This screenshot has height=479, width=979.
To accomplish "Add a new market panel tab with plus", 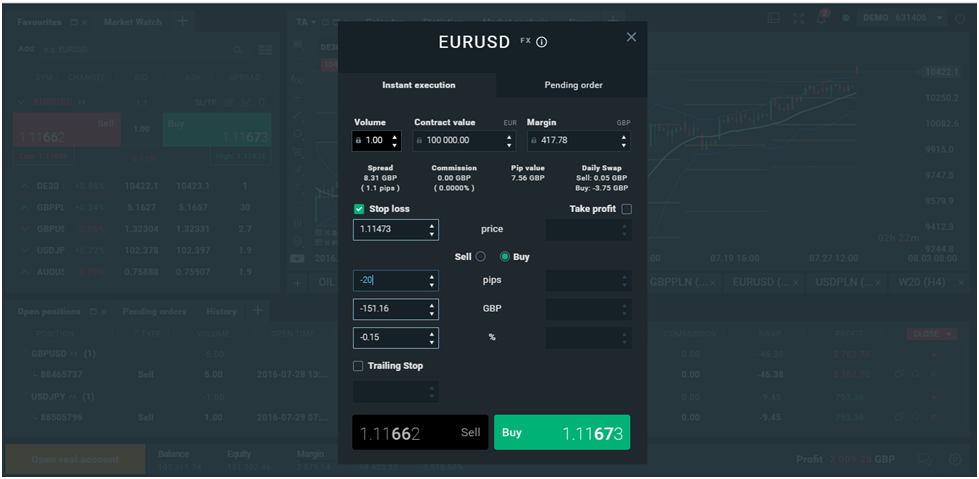I will 182,21.
